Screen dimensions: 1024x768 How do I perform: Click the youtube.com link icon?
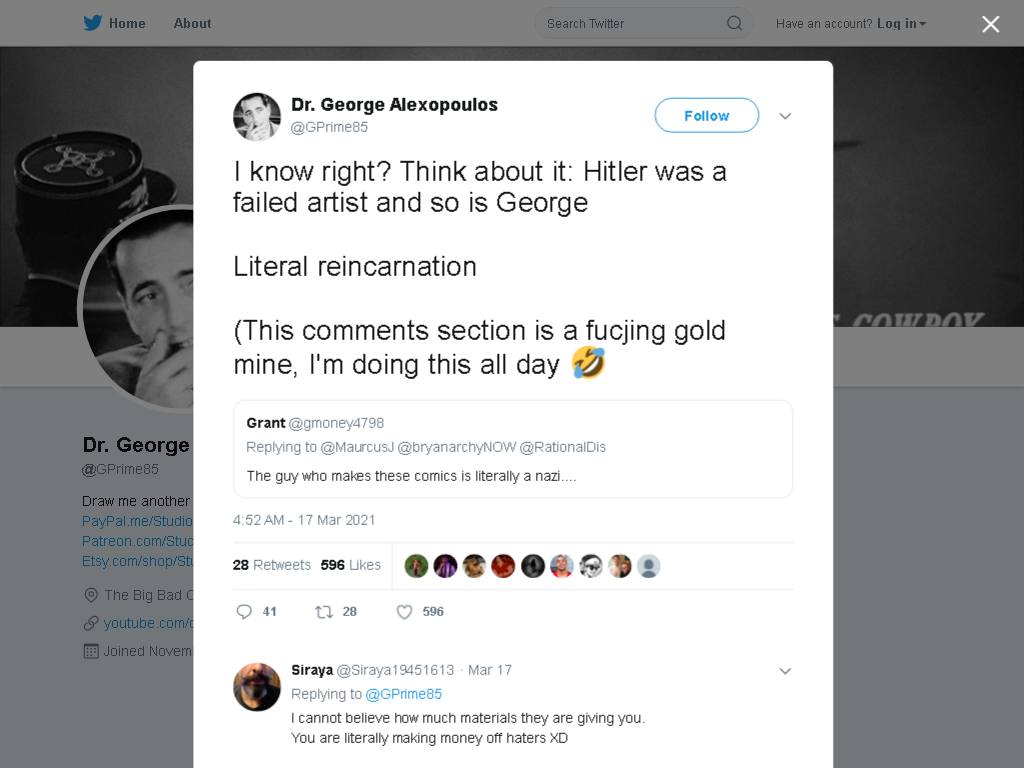click(x=91, y=623)
